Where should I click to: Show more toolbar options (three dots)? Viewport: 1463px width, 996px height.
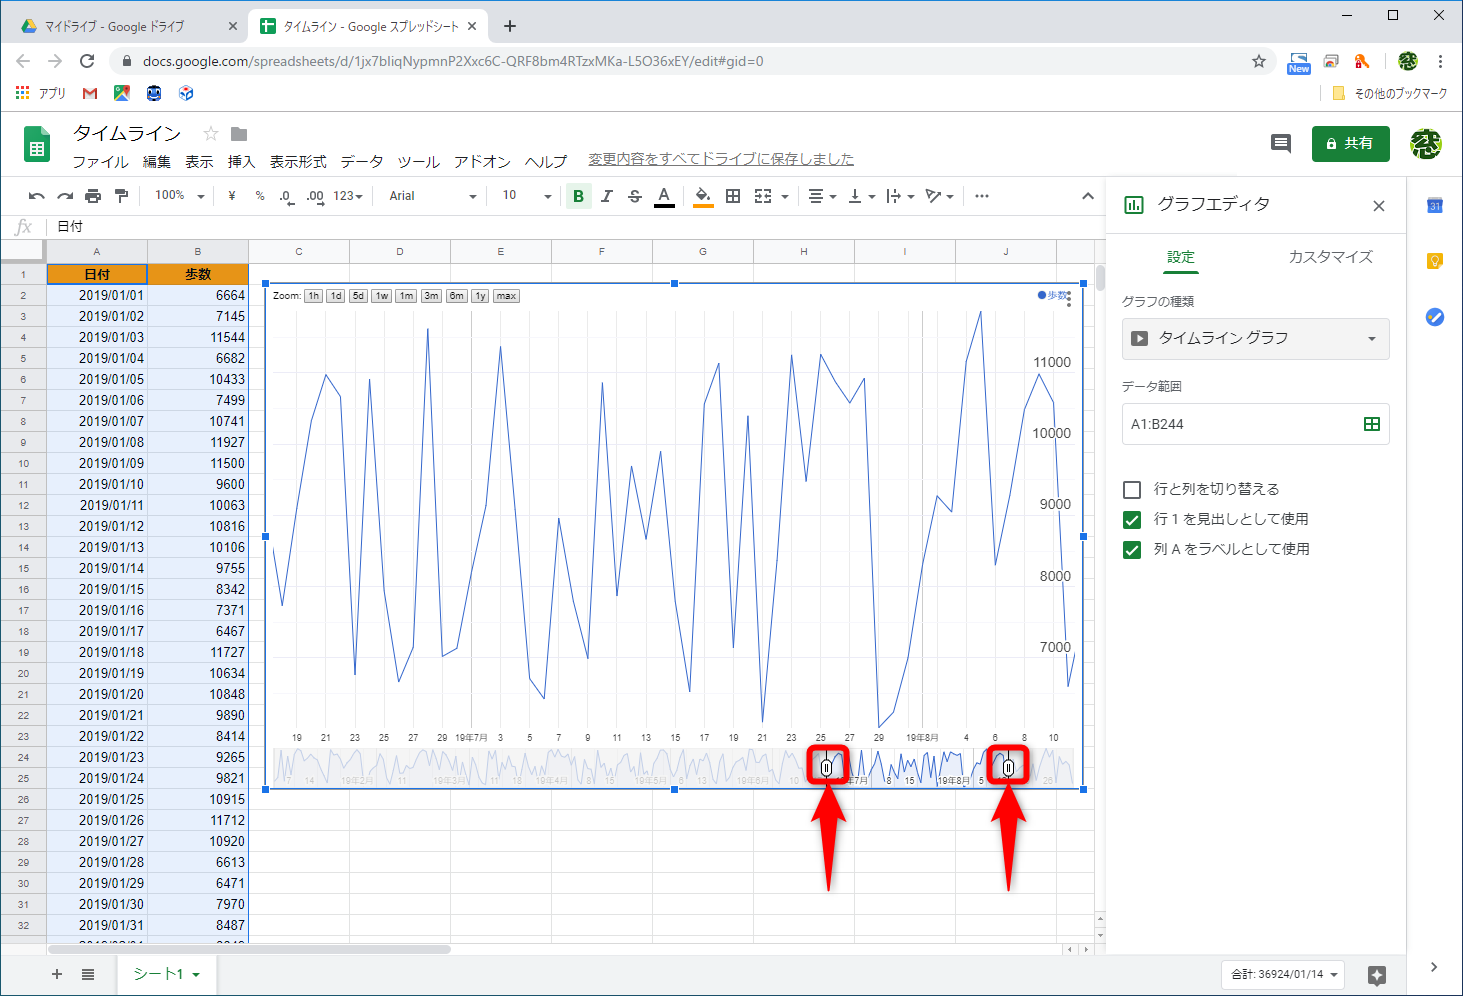982,196
